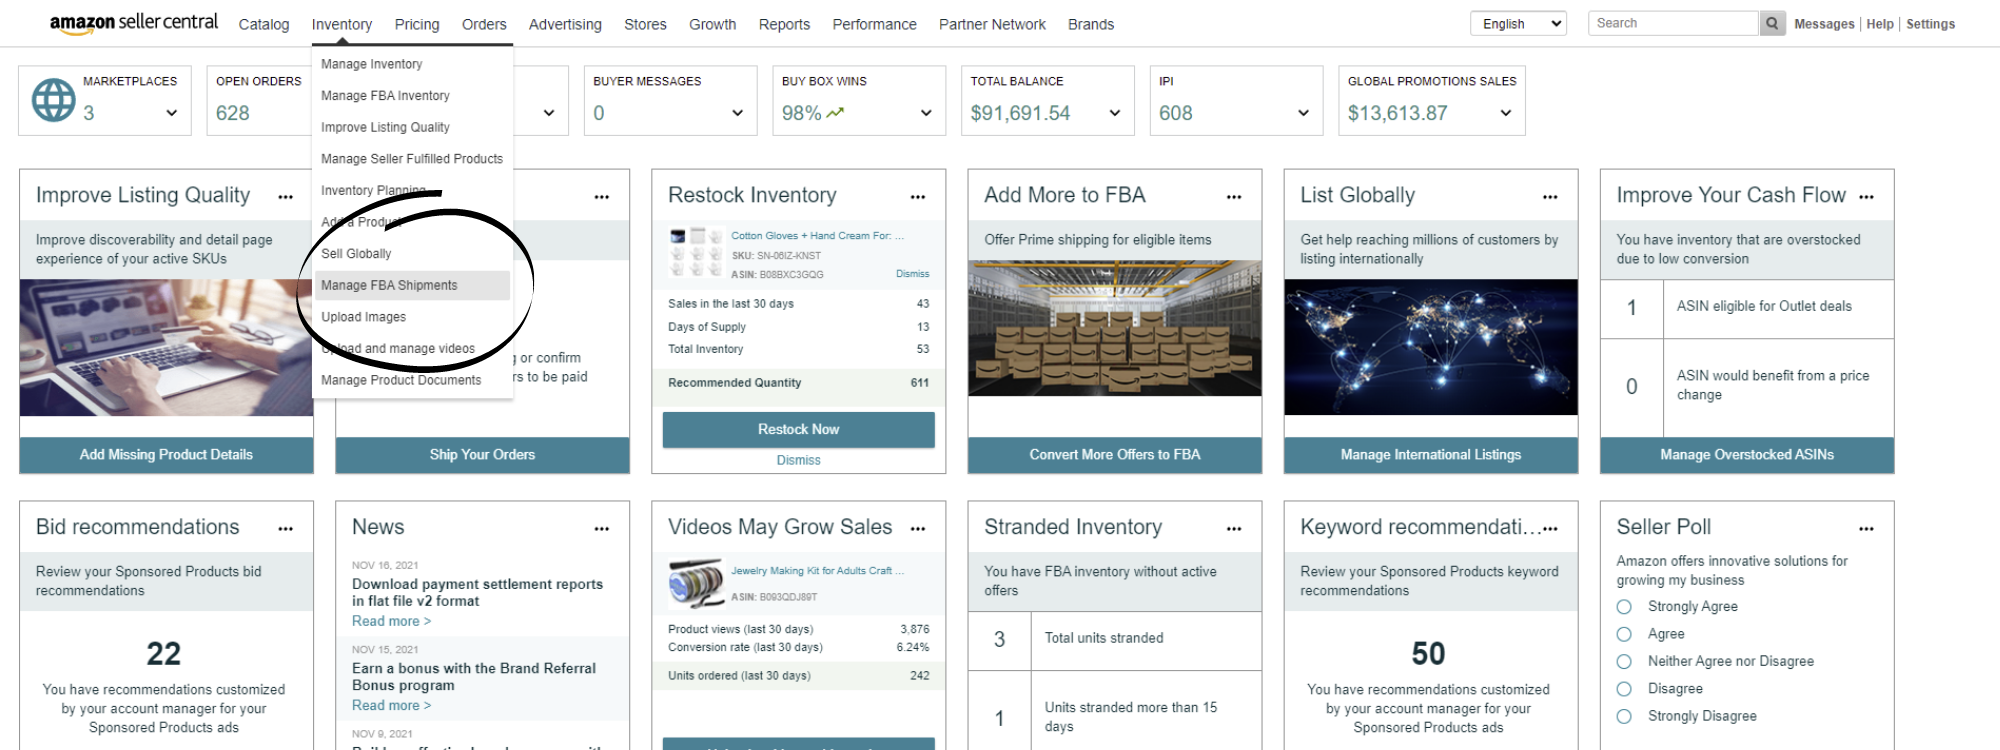Click Read more under Brand Referral Bonus news

(x=391, y=705)
